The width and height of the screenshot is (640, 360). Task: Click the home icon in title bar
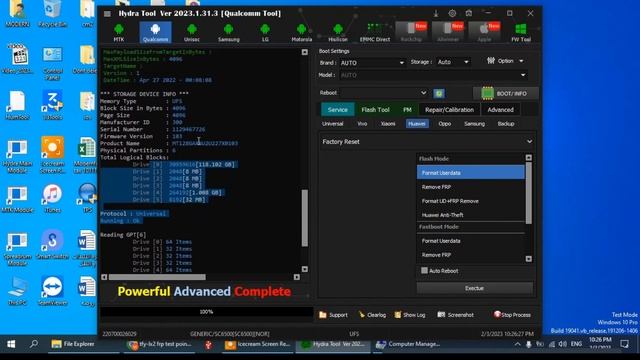coord(469,13)
